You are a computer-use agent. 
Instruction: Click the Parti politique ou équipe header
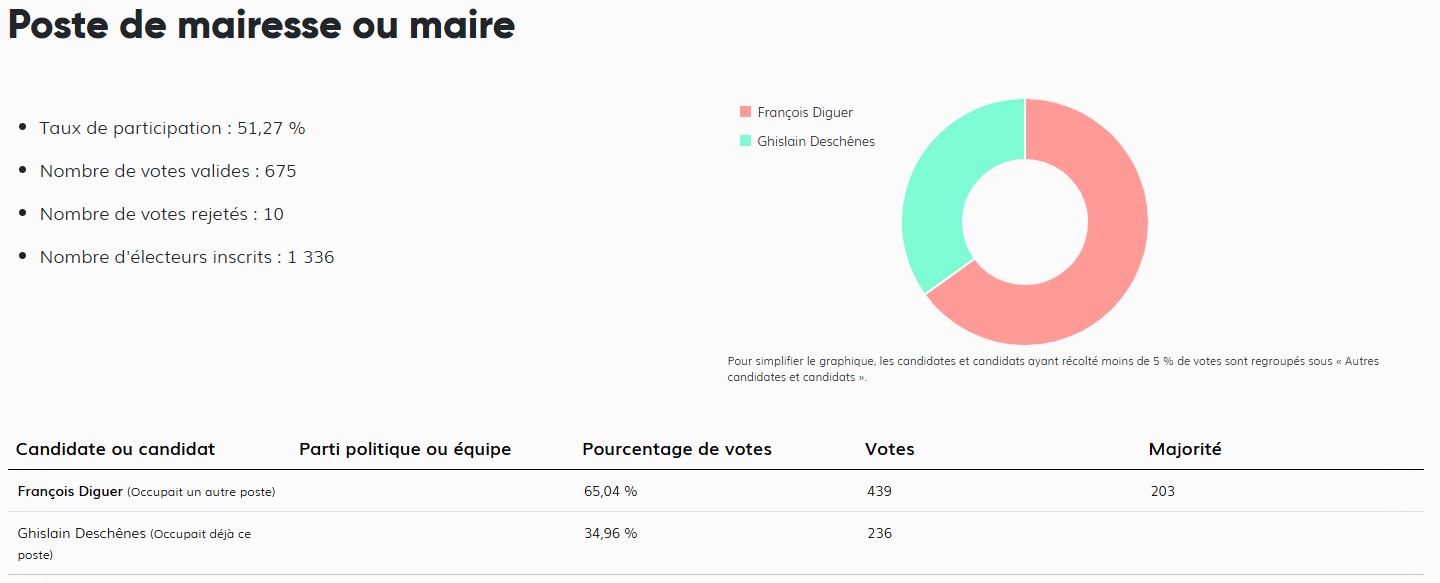click(405, 449)
